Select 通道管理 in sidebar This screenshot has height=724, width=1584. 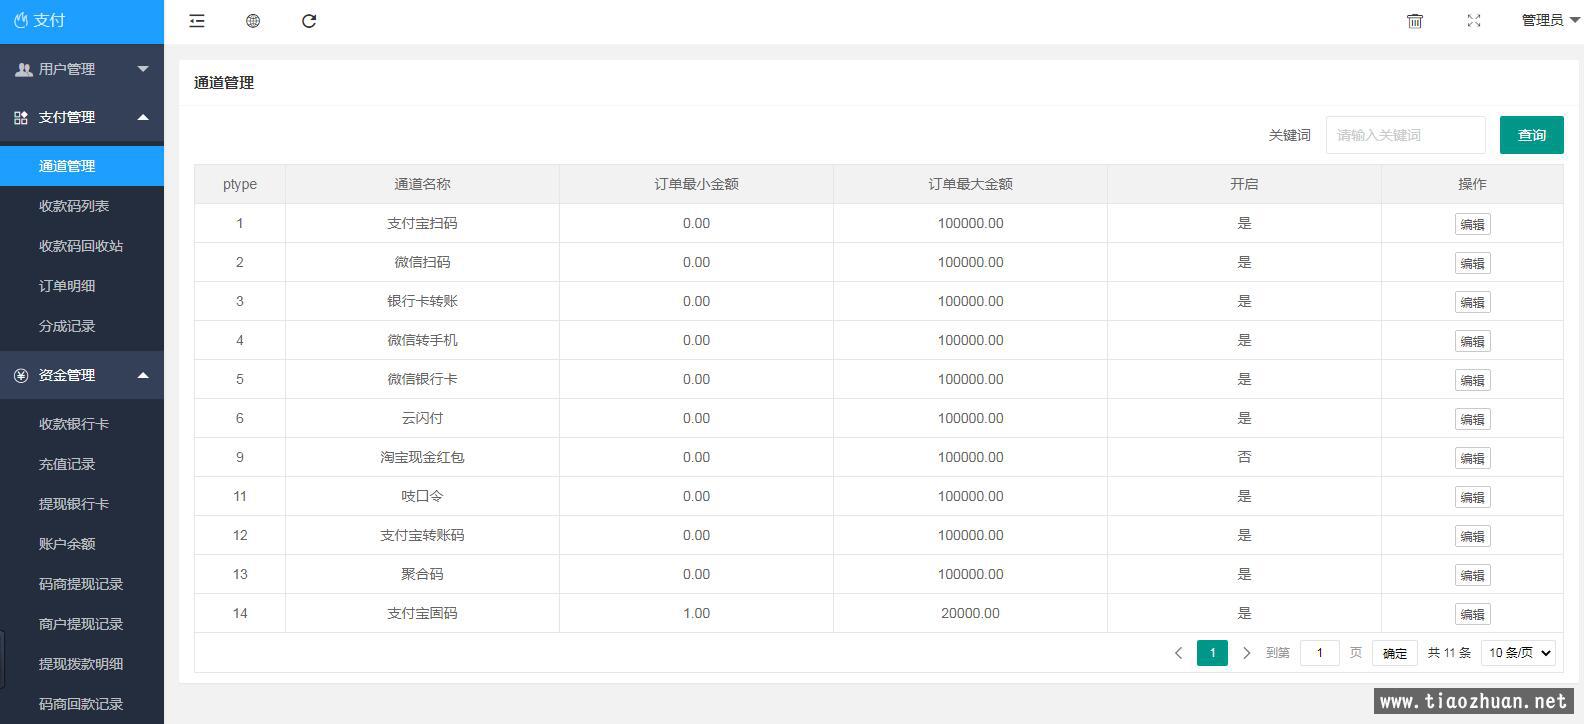(82, 166)
